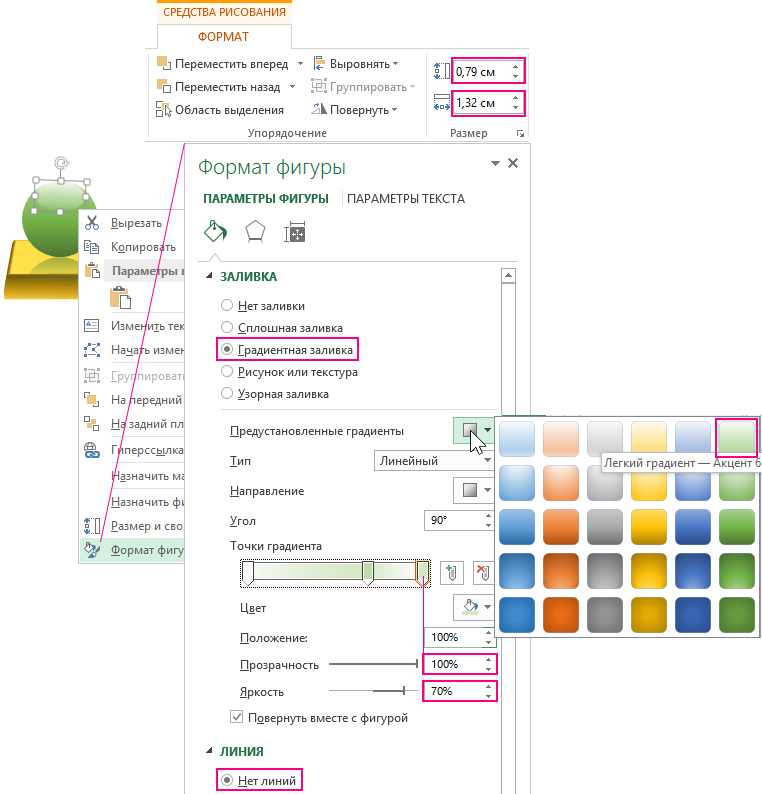This screenshot has width=762, height=794.
Task: Pick the top-right light green gradient swatch
Action: (x=737, y=437)
